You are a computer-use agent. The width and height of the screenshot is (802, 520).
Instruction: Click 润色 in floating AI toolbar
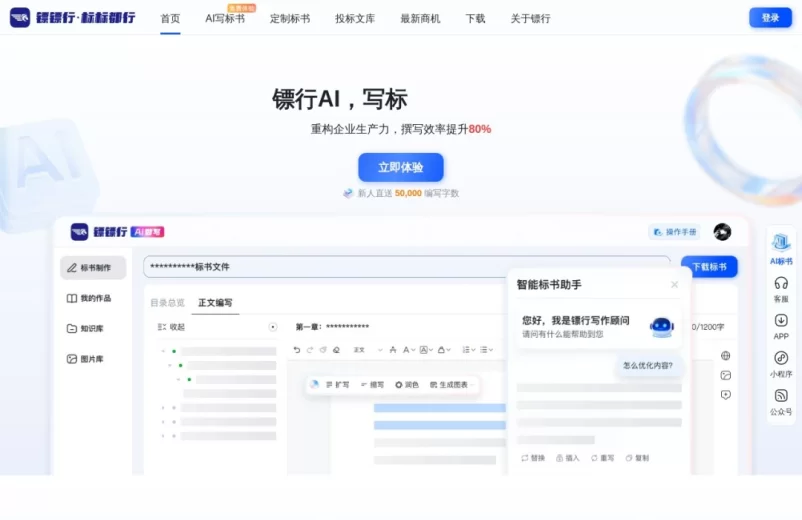click(407, 385)
